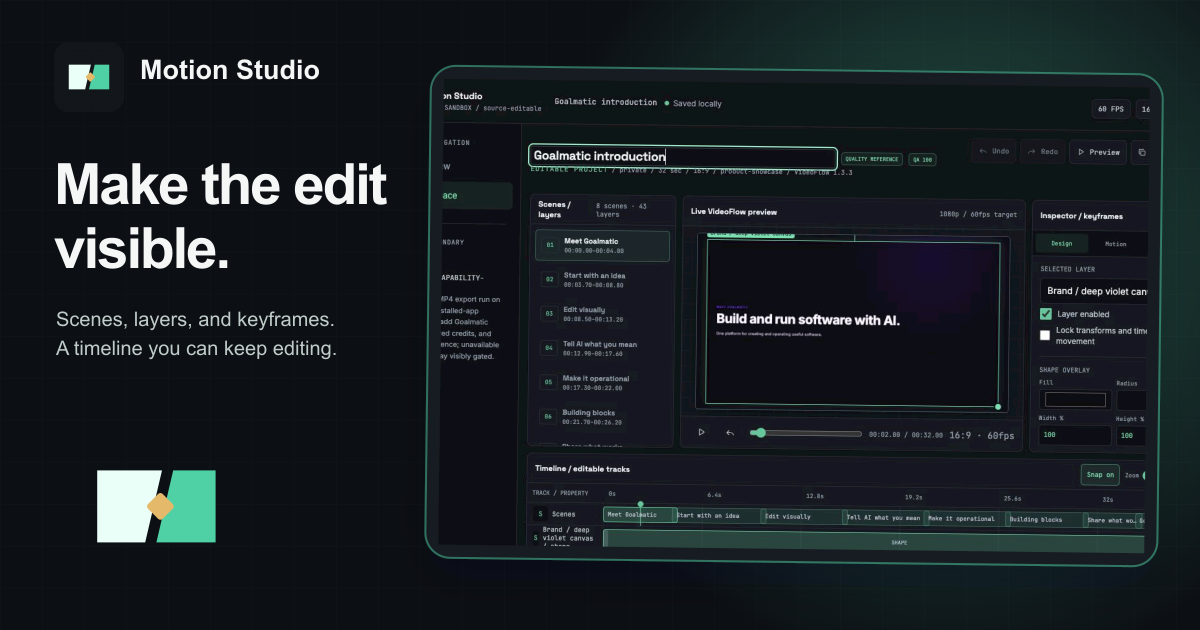Click the green corner handle on the preview frame
This screenshot has width=1200, height=630.
point(997,407)
